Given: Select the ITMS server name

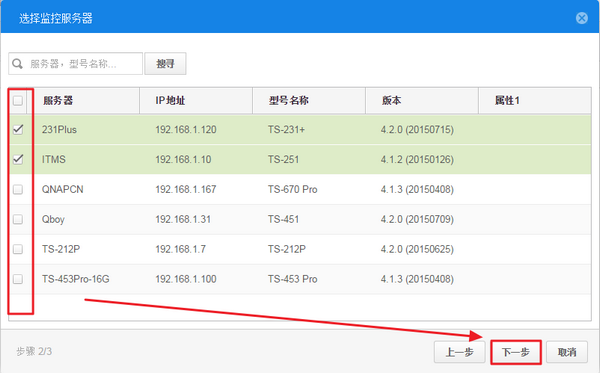Looking at the screenshot, I should [54, 160].
